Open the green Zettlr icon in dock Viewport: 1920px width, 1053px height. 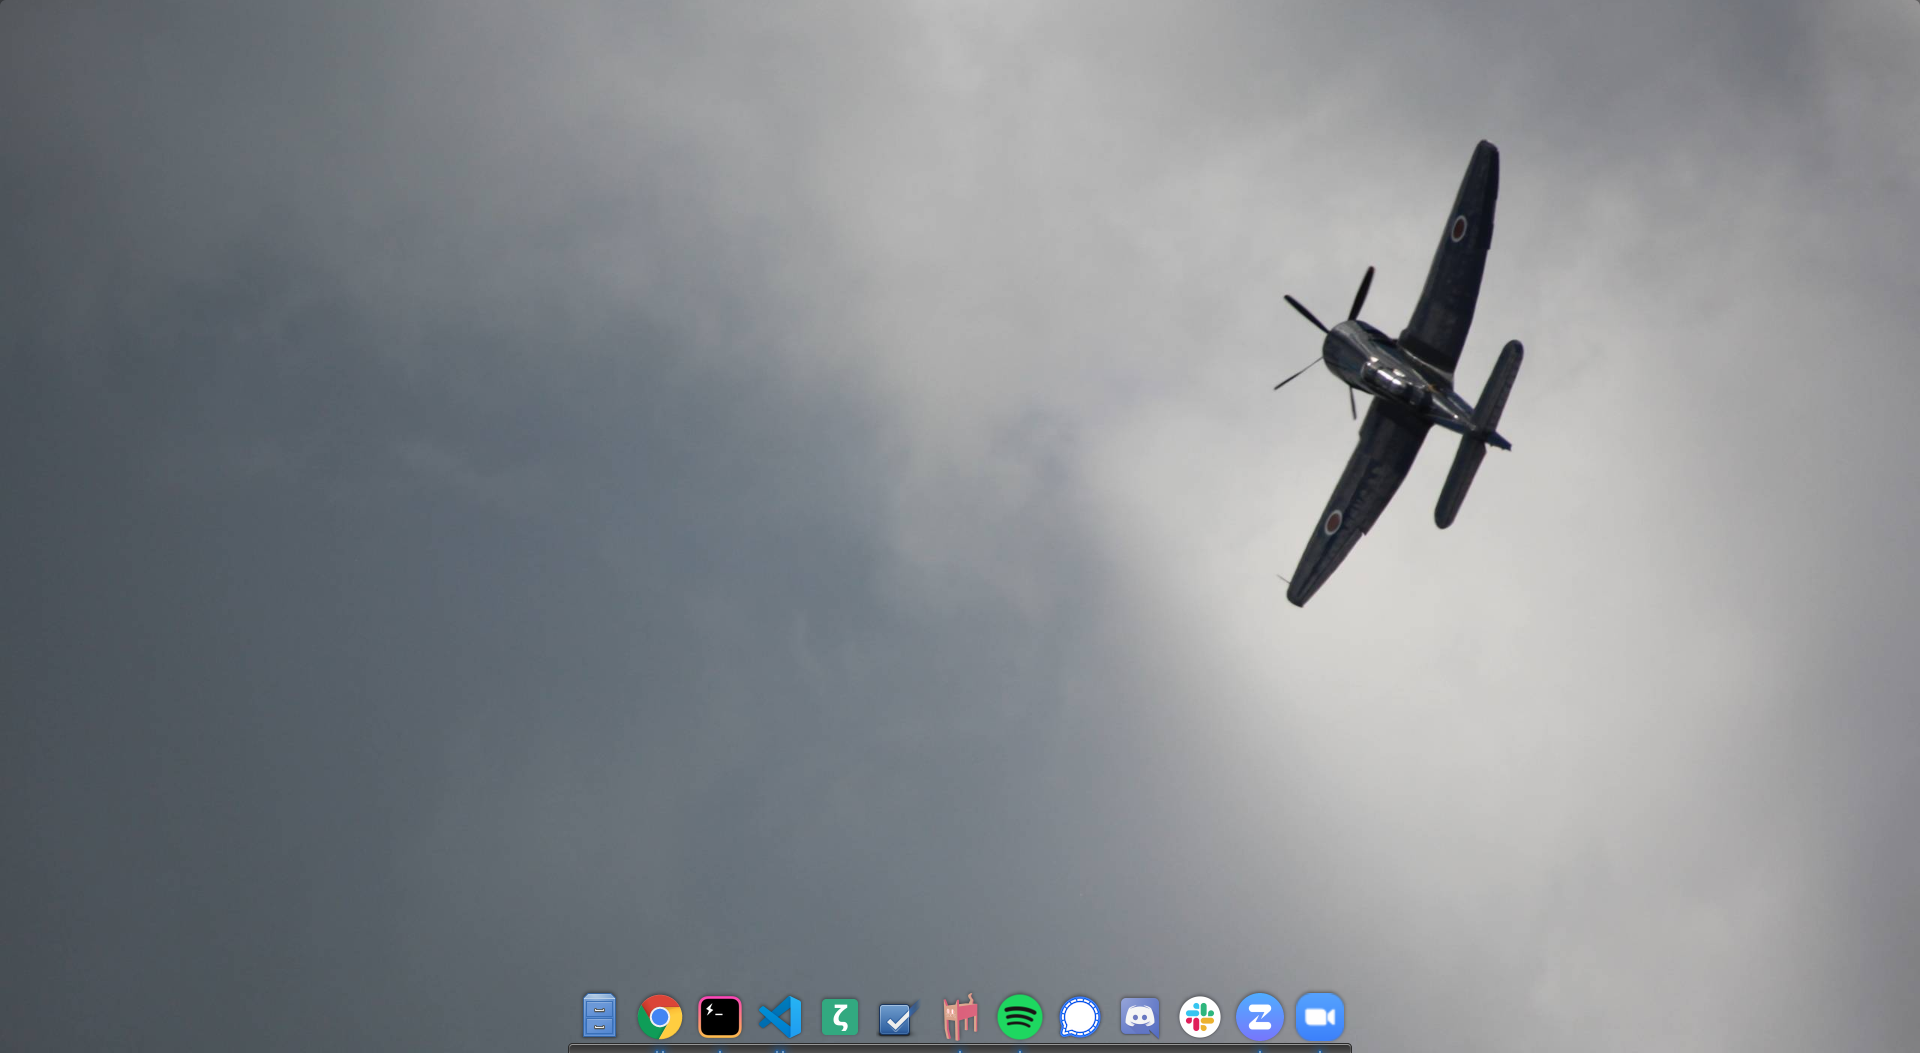[840, 1018]
